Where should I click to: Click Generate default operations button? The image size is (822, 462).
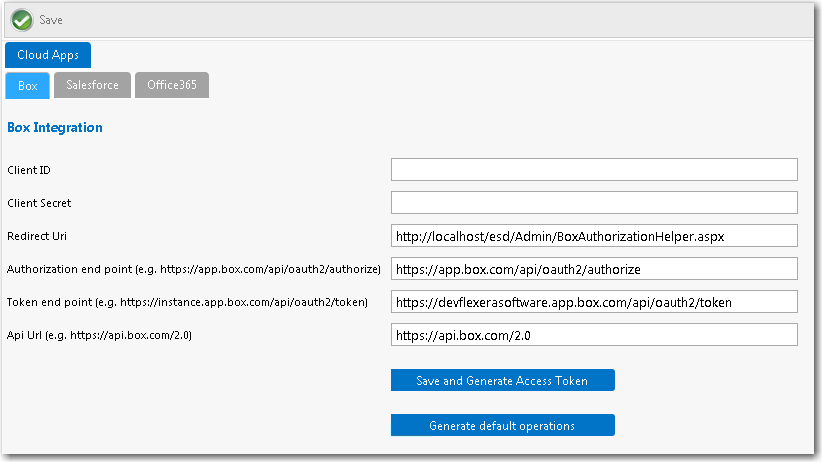[502, 425]
